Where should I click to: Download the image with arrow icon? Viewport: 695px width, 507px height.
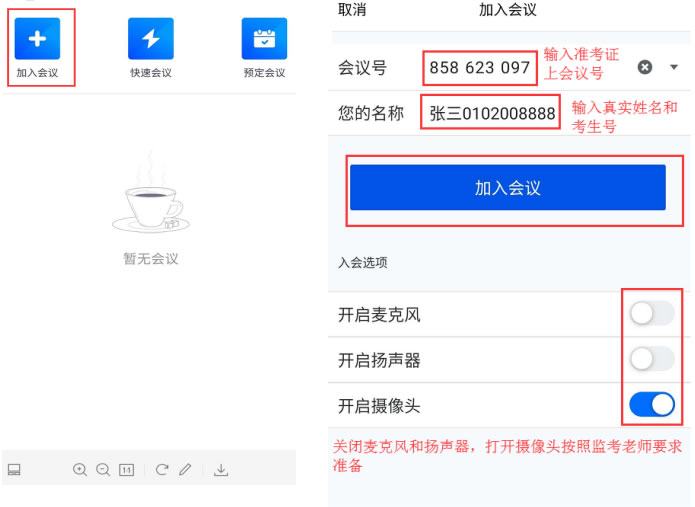(221, 470)
